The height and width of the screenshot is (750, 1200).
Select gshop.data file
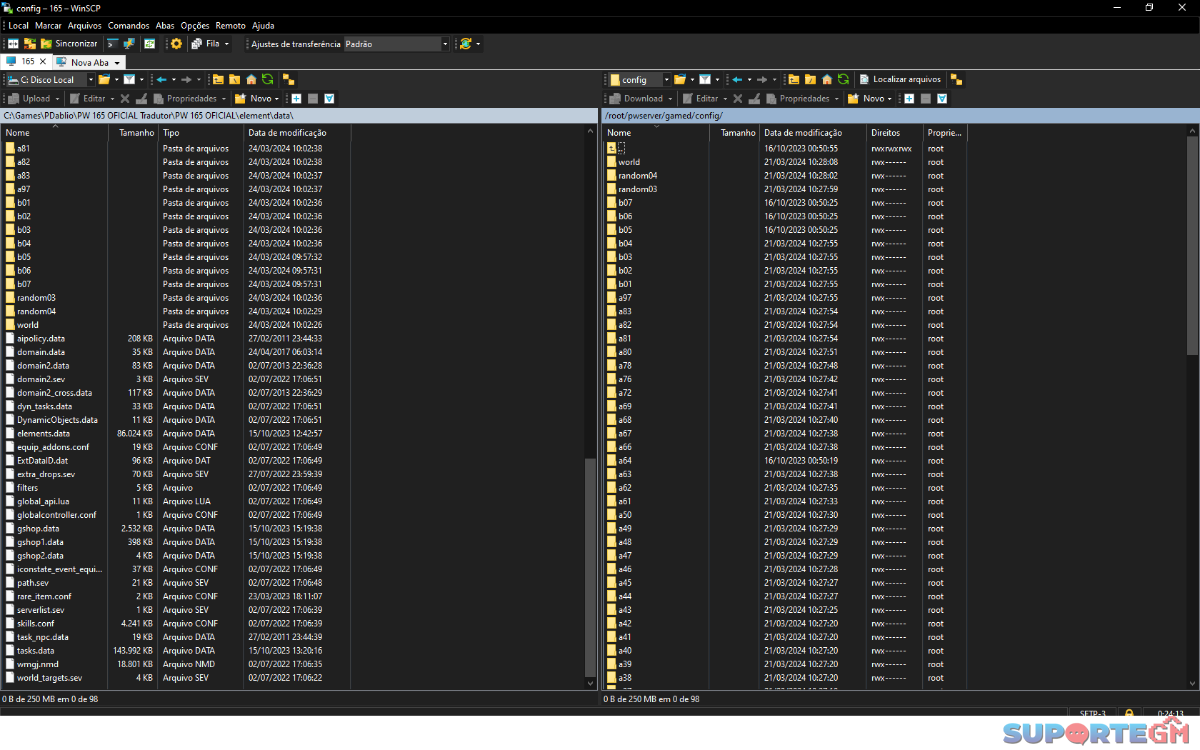tap(38, 529)
